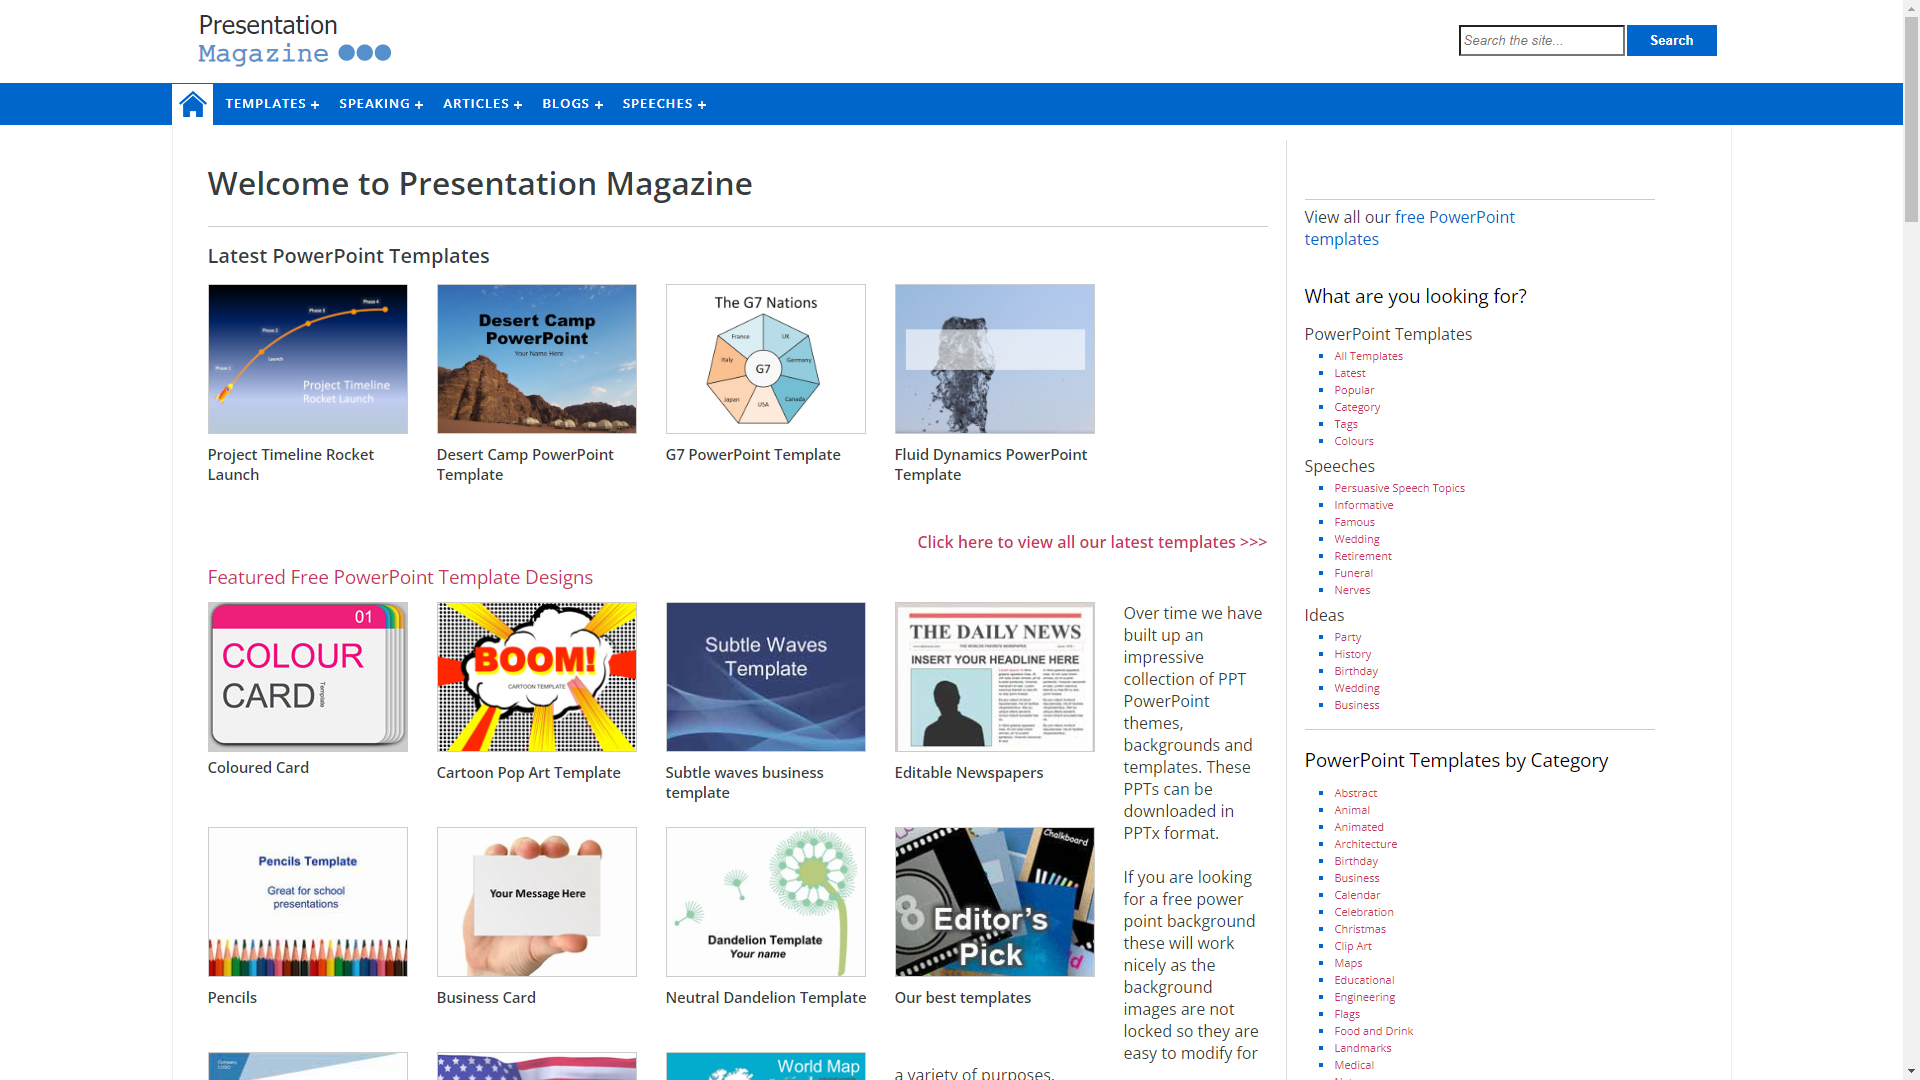Screen dimensions: 1920x1080
Task: Open the Blogs menu item
Action: [x=572, y=104]
